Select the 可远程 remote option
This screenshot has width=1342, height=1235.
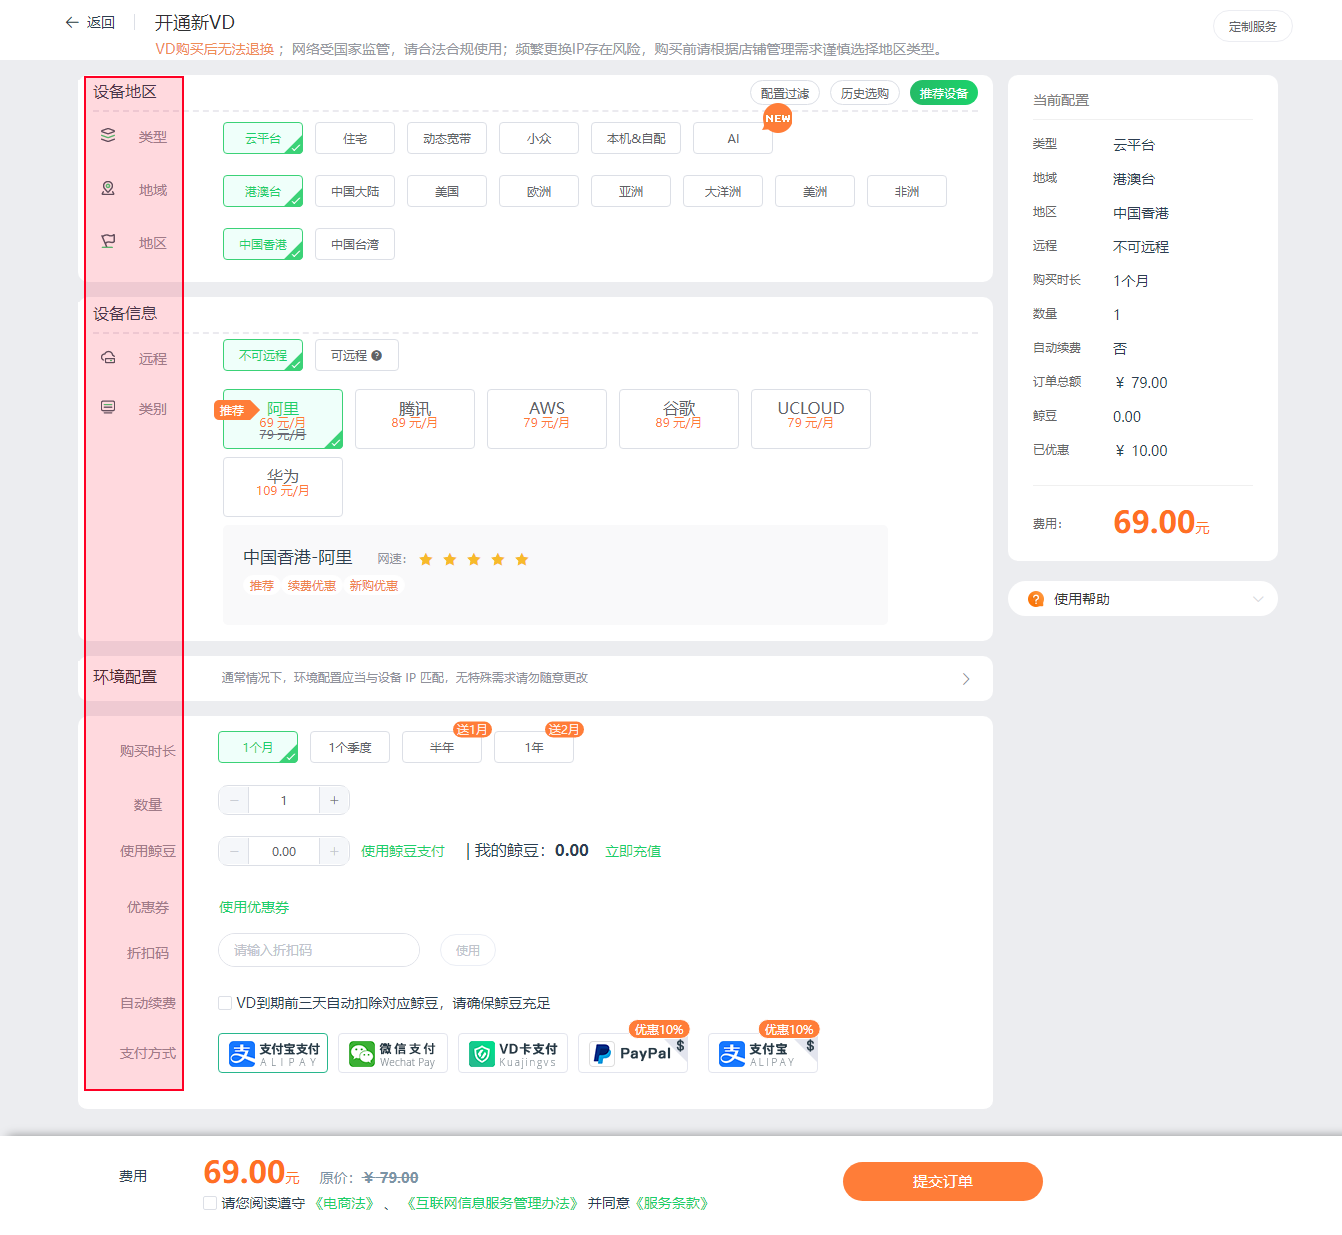(357, 355)
